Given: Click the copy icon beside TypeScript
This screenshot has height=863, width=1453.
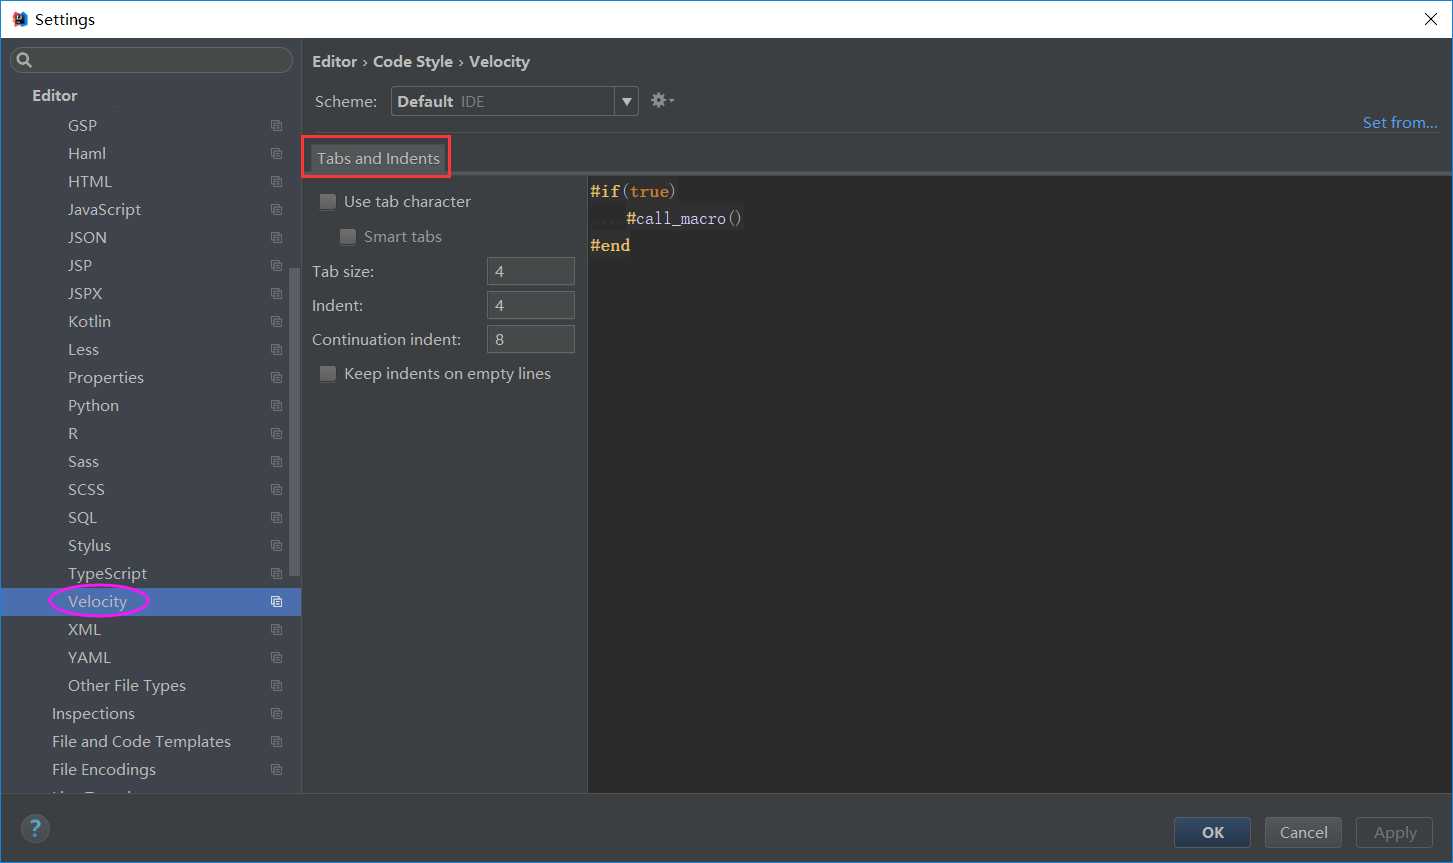Looking at the screenshot, I should coord(277,574).
